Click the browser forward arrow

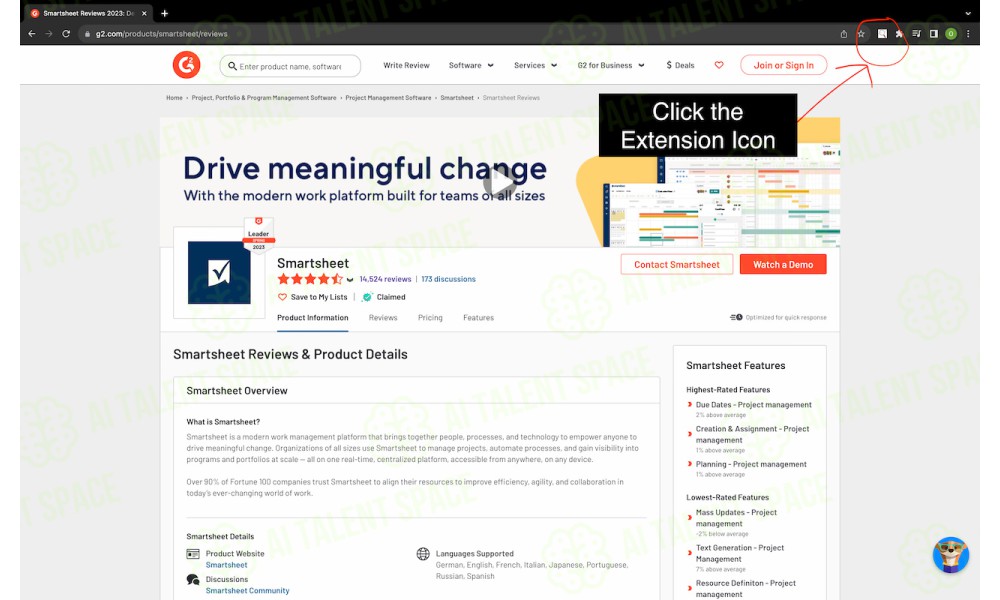point(48,34)
